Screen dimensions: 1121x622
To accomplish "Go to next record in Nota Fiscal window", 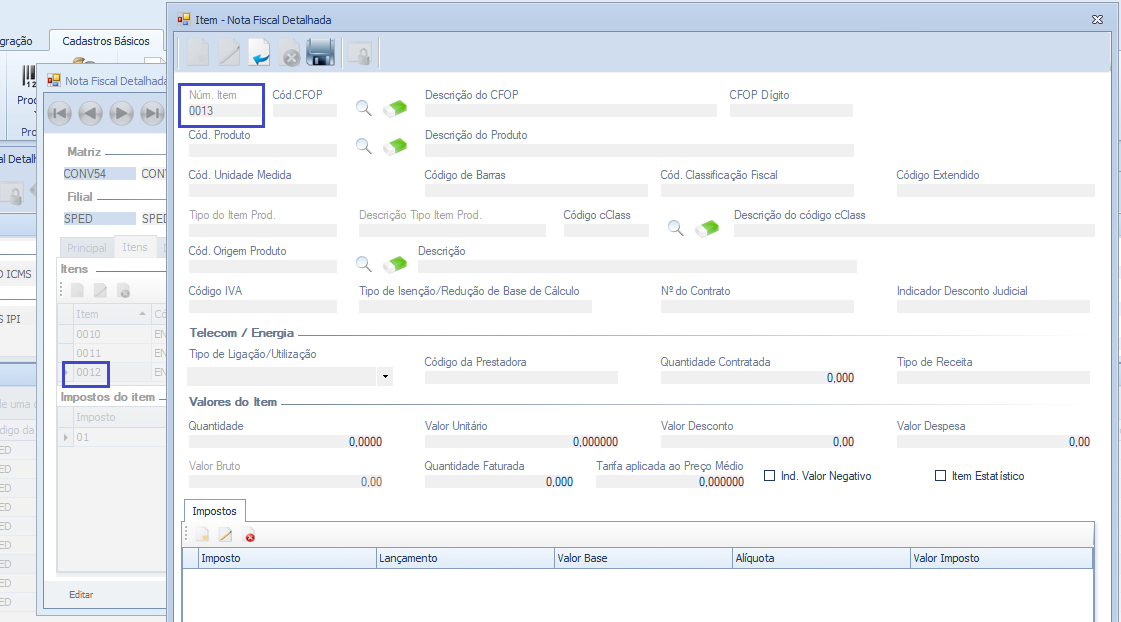I will 122,113.
